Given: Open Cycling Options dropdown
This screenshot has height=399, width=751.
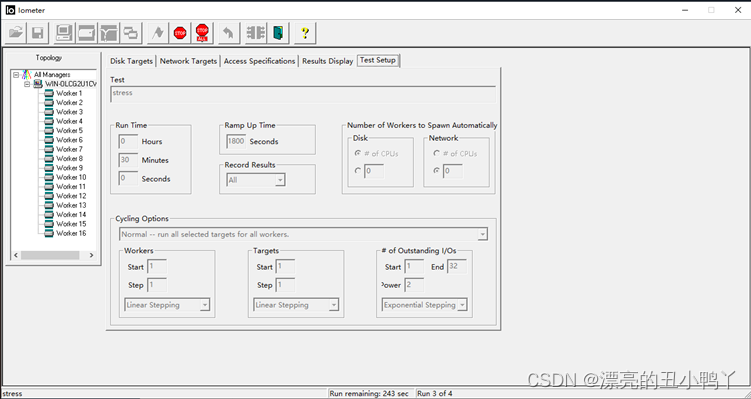Looking at the screenshot, I should (482, 234).
